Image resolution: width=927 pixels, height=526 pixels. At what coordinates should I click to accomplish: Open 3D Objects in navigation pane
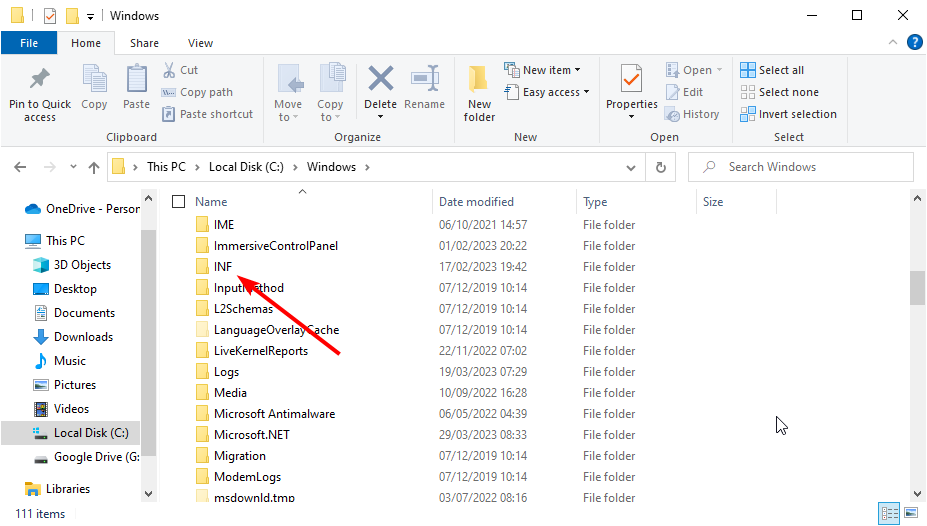[72, 265]
